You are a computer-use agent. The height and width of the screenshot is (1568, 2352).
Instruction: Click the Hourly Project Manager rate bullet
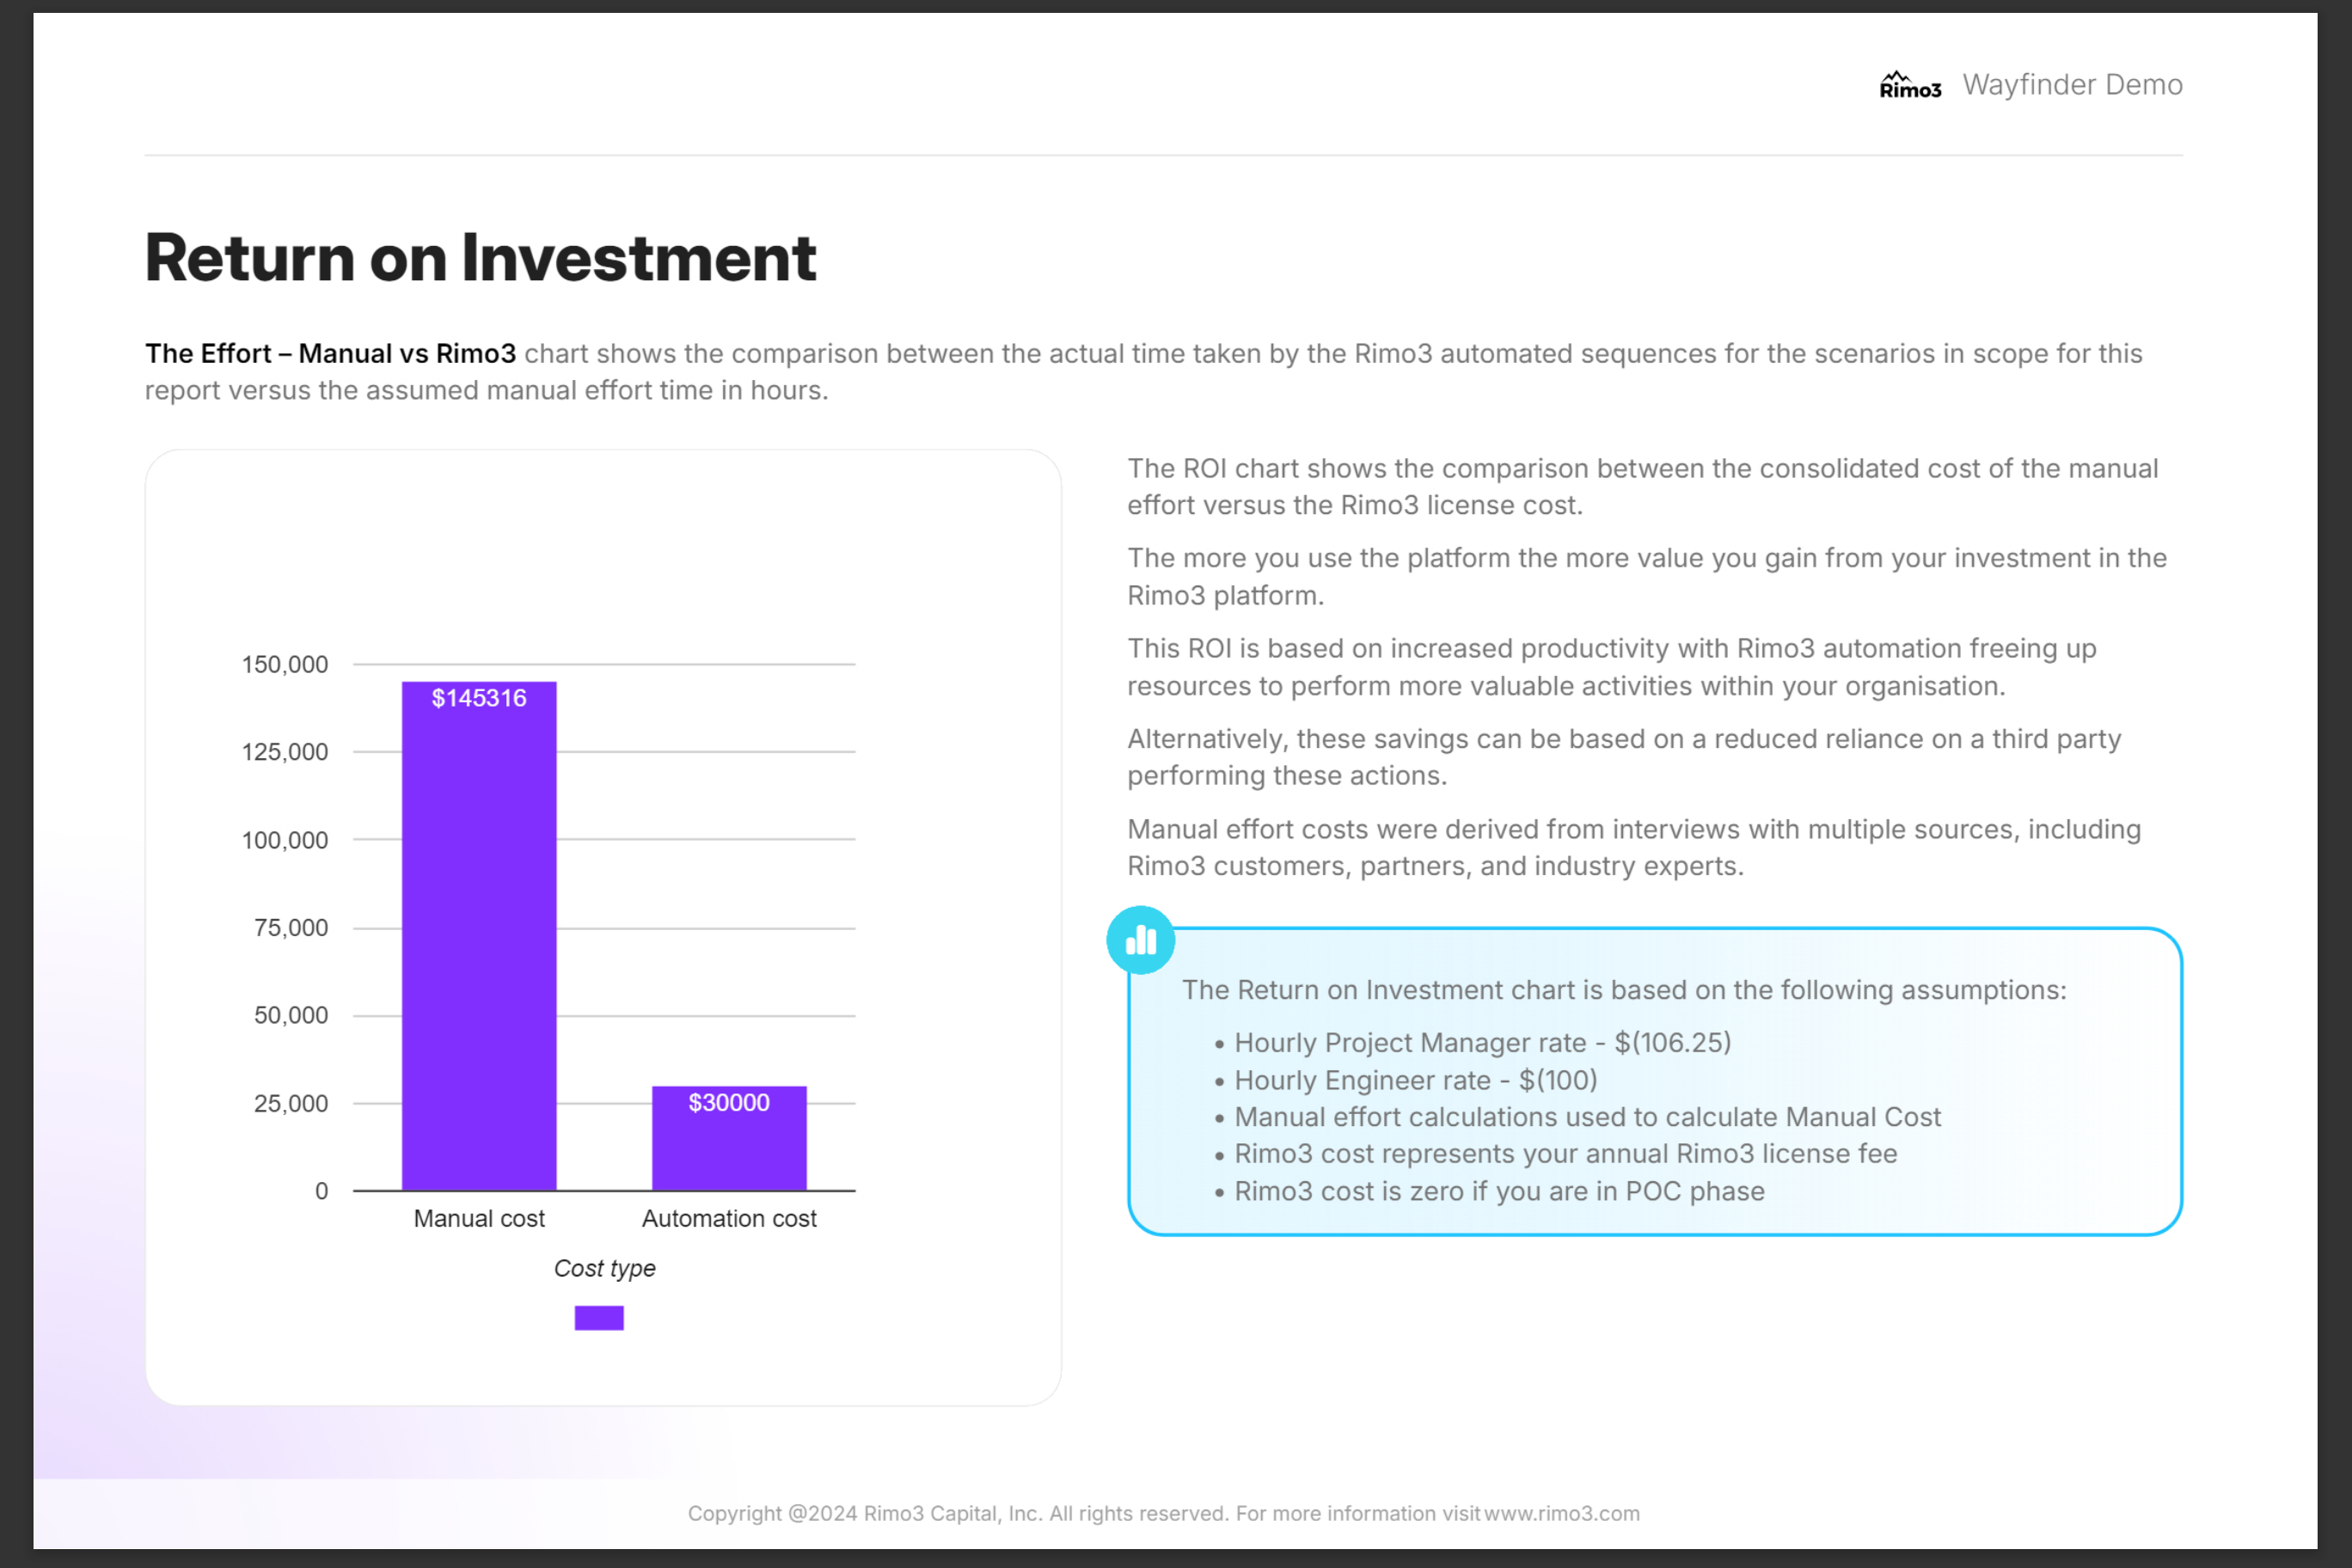pyautogui.click(x=1482, y=1043)
